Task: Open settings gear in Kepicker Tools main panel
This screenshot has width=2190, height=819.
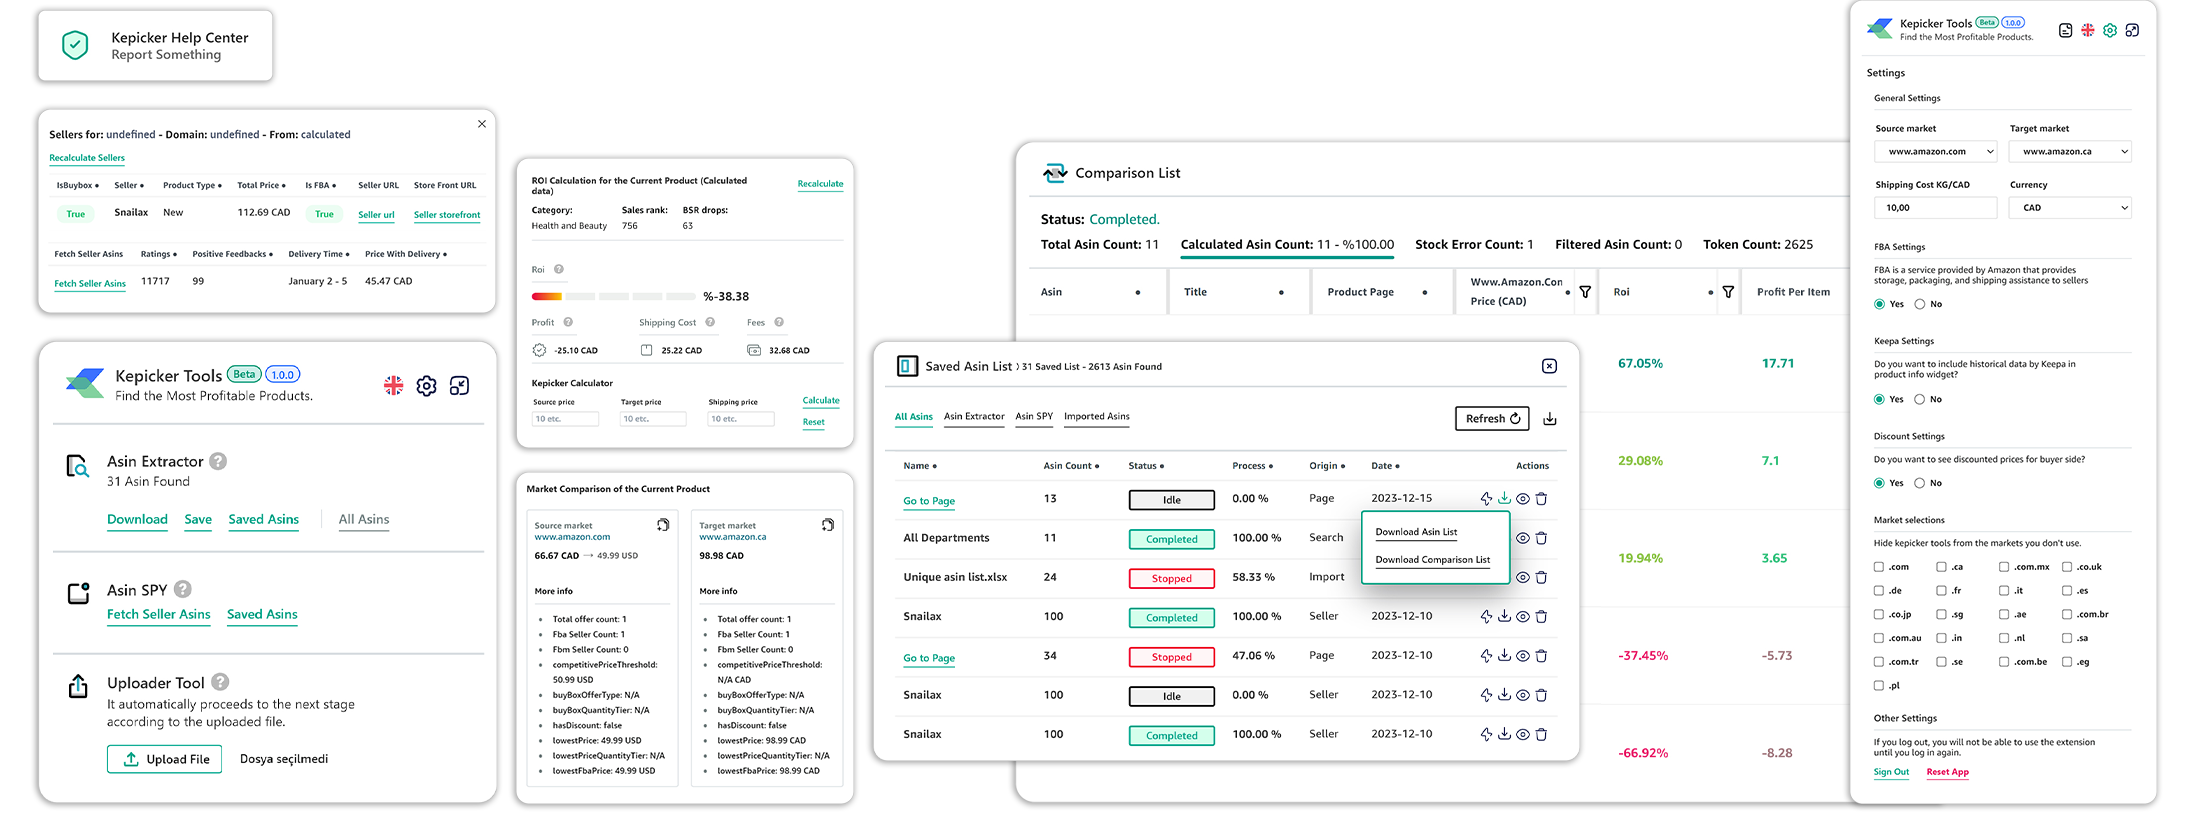Action: 427,386
